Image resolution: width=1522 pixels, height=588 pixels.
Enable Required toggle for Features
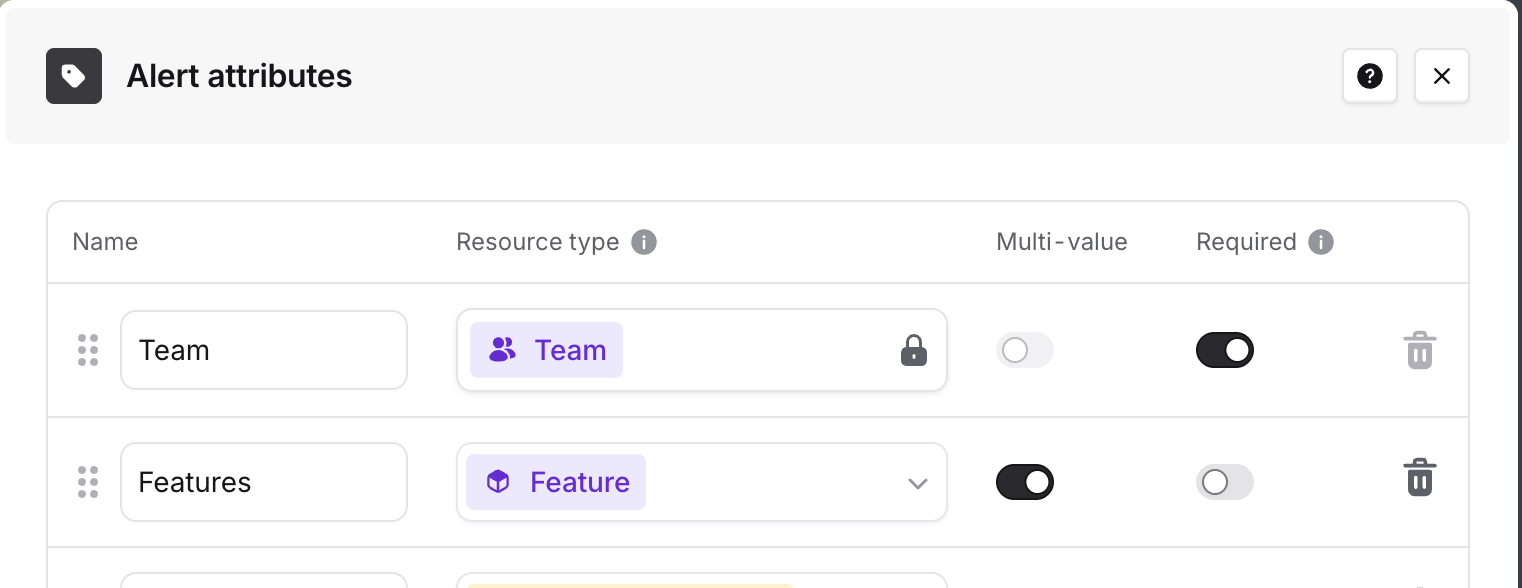1225,482
